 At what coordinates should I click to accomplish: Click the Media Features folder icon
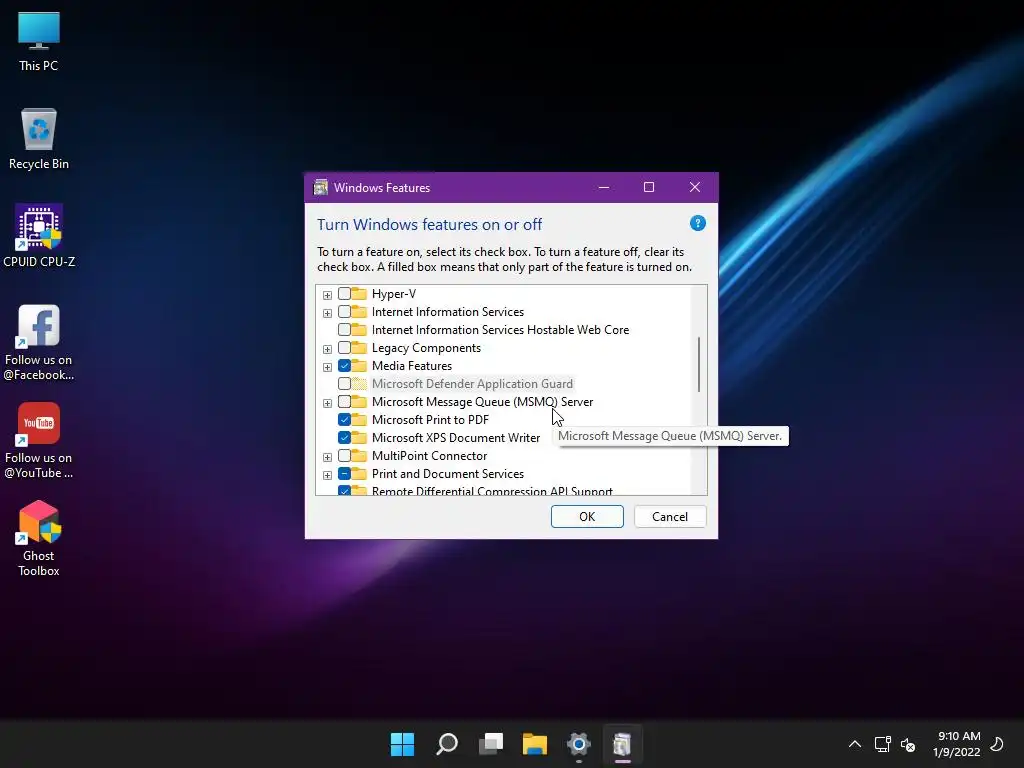point(359,366)
